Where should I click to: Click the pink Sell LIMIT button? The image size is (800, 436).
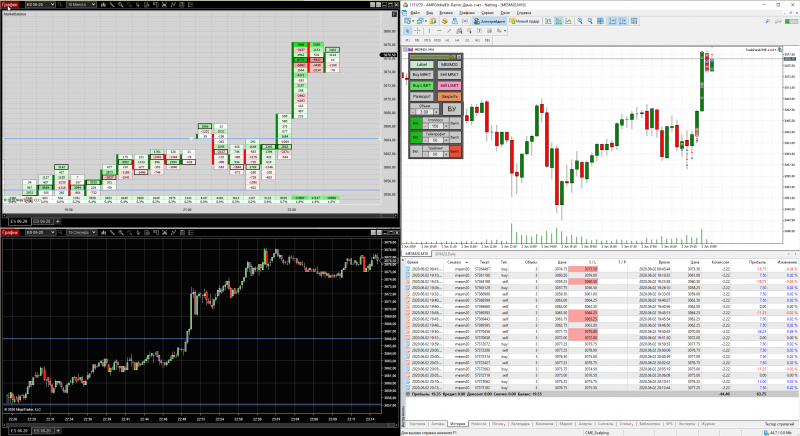[449, 86]
